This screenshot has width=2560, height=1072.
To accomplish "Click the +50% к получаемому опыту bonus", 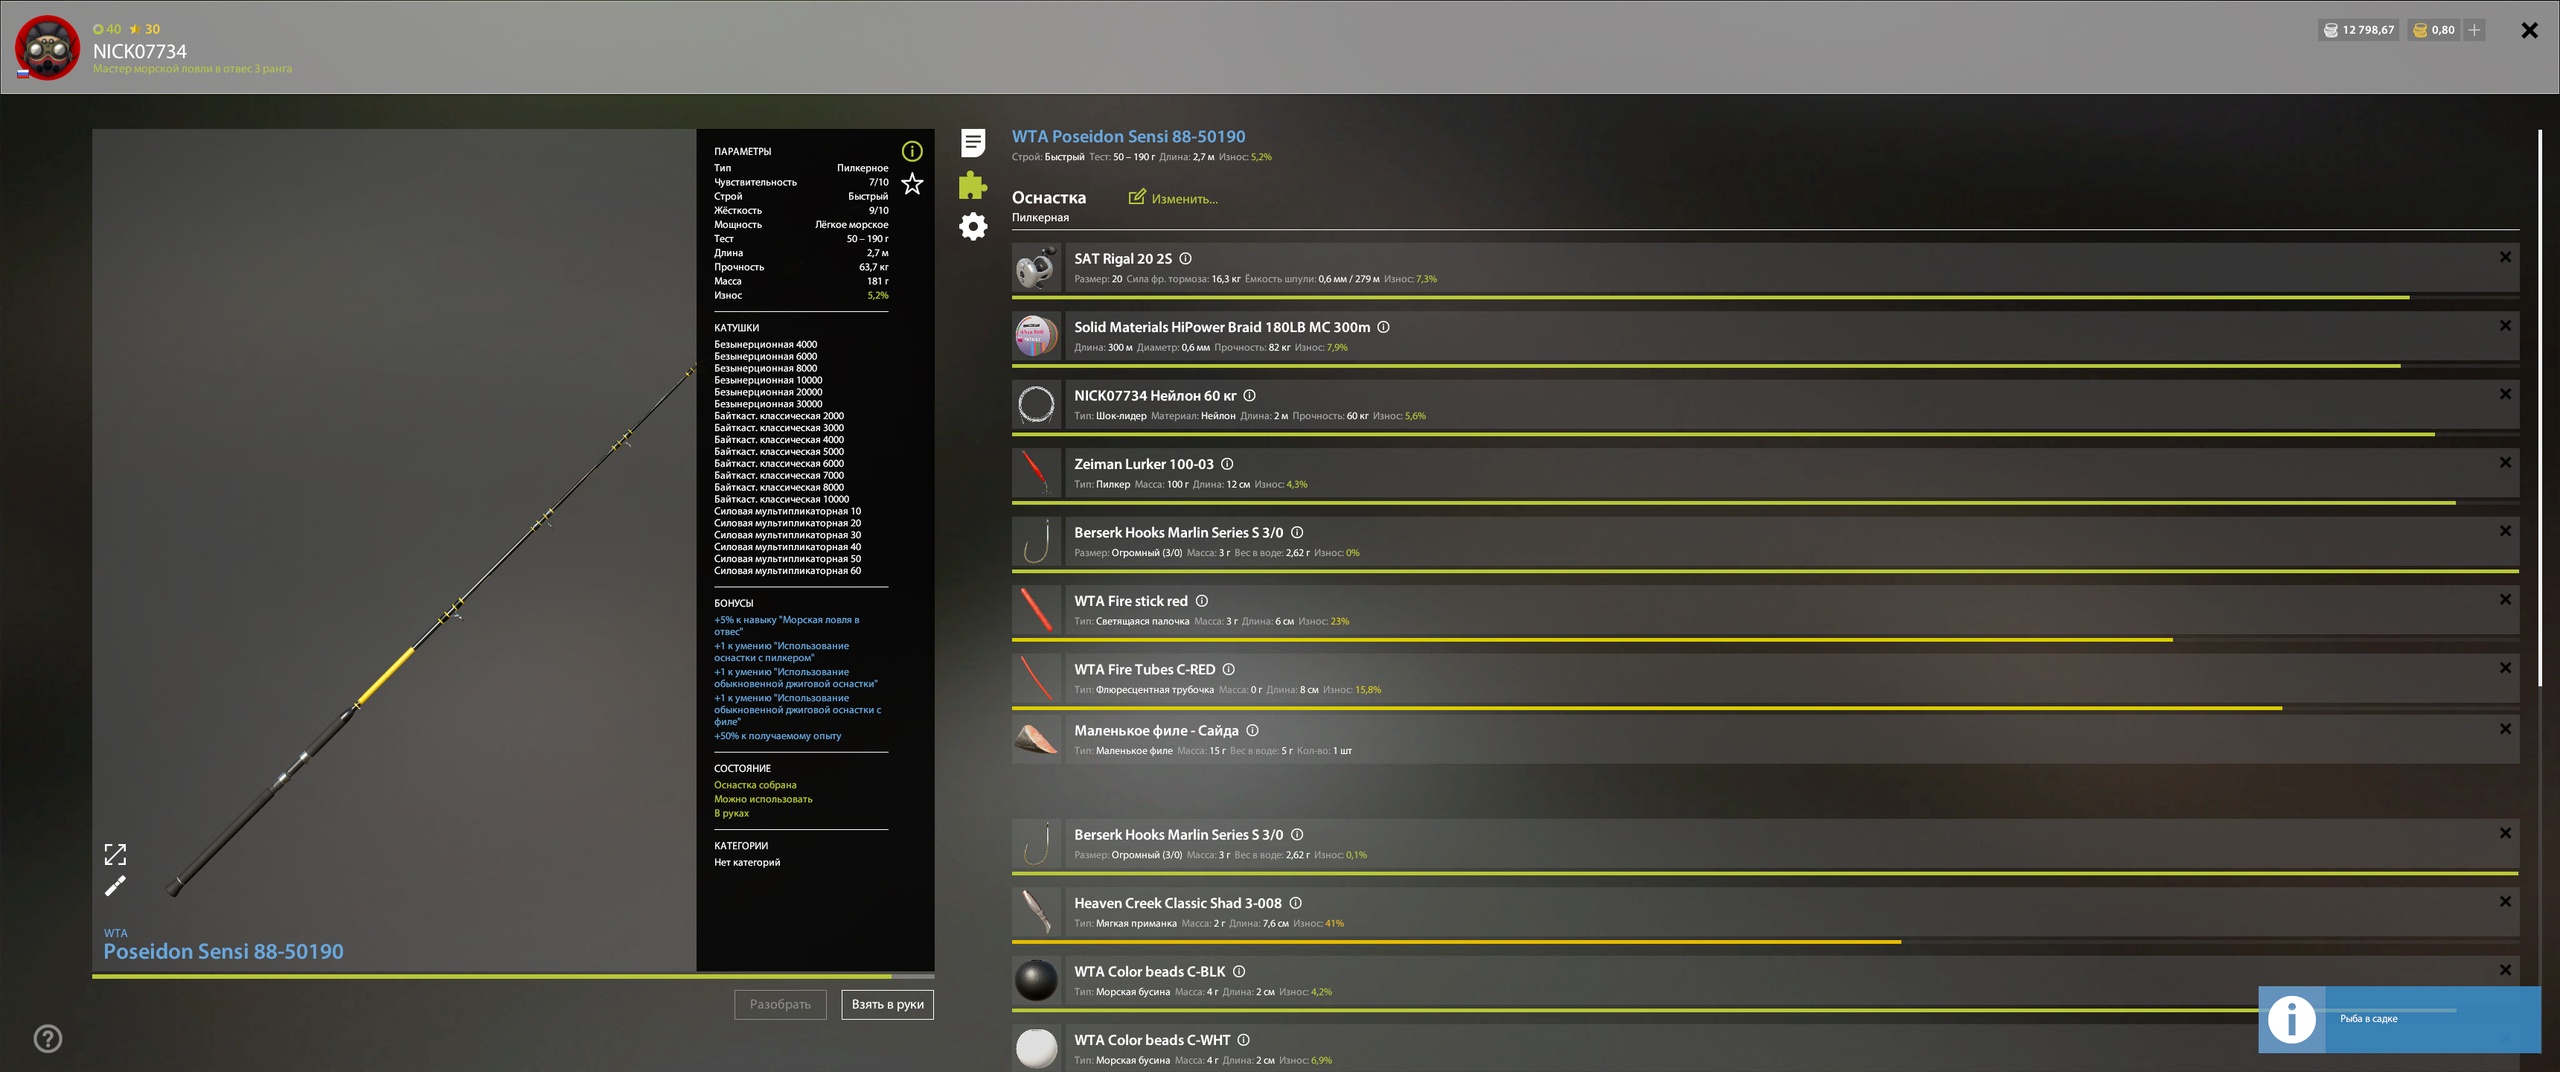I will pyautogui.click(x=777, y=736).
